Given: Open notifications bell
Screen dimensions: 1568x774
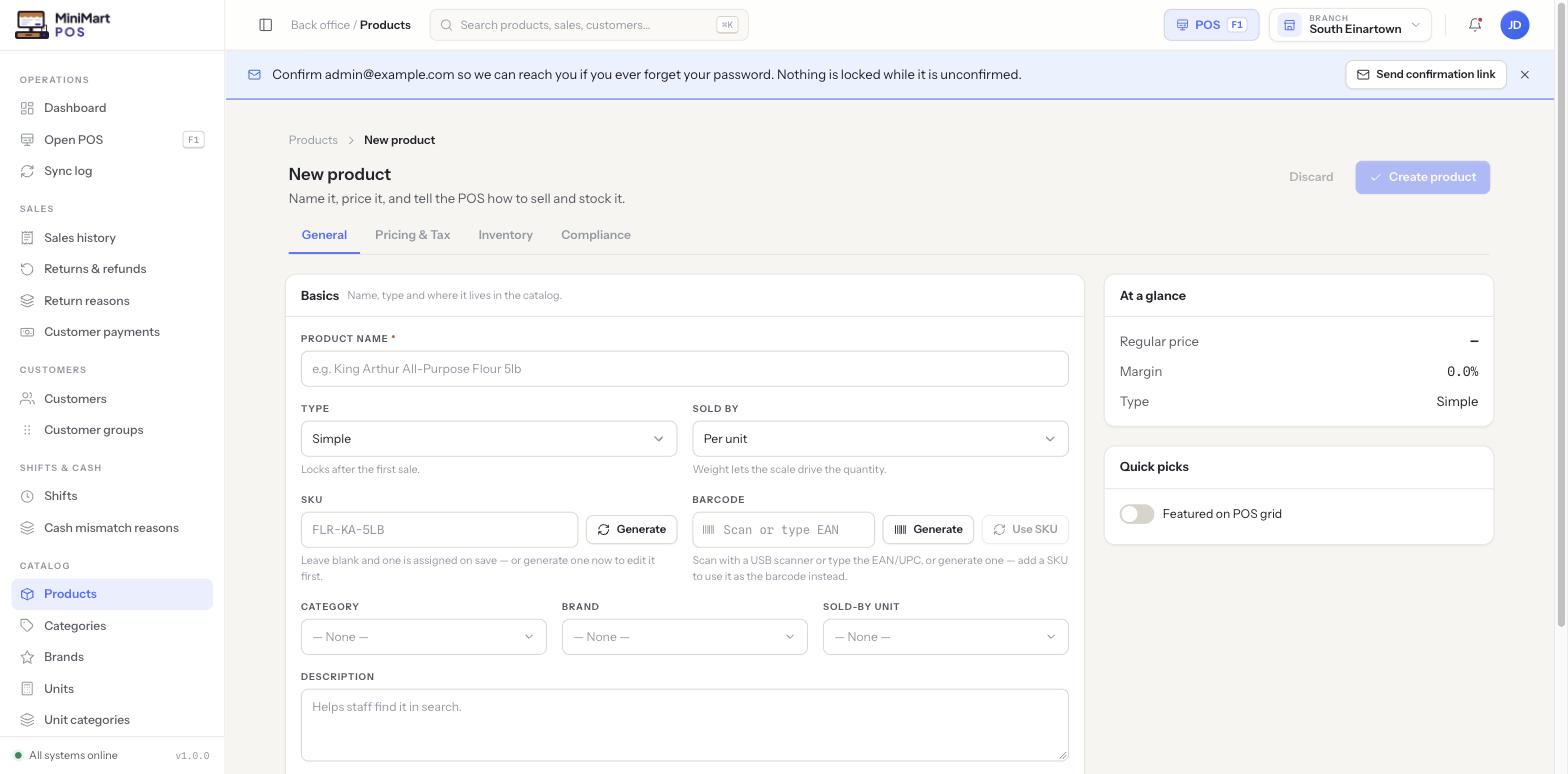Looking at the screenshot, I should point(1475,25).
